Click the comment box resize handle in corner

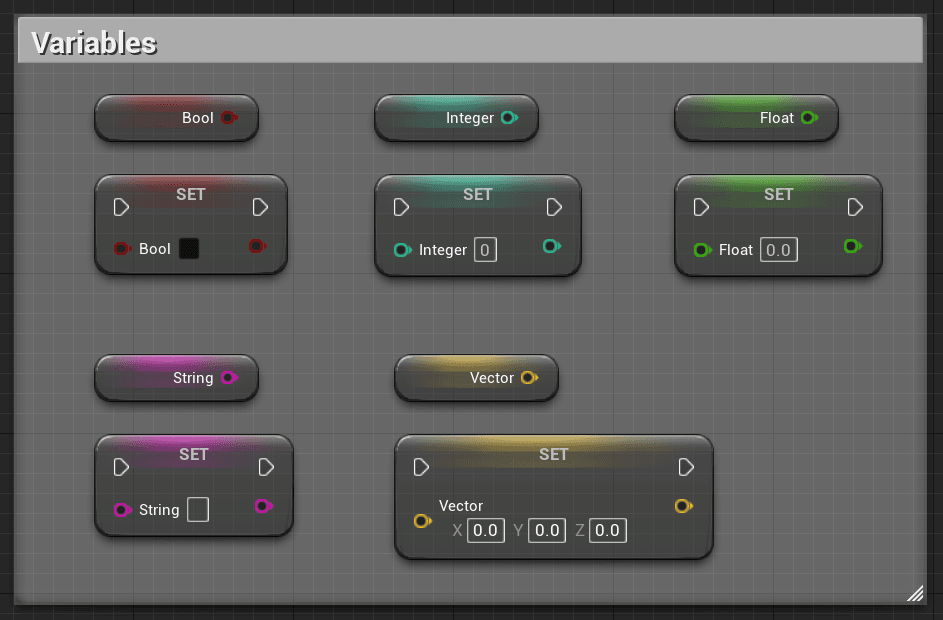tap(914, 593)
